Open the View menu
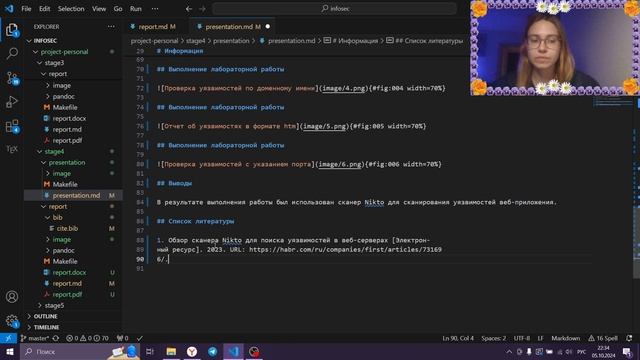 coord(99,9)
